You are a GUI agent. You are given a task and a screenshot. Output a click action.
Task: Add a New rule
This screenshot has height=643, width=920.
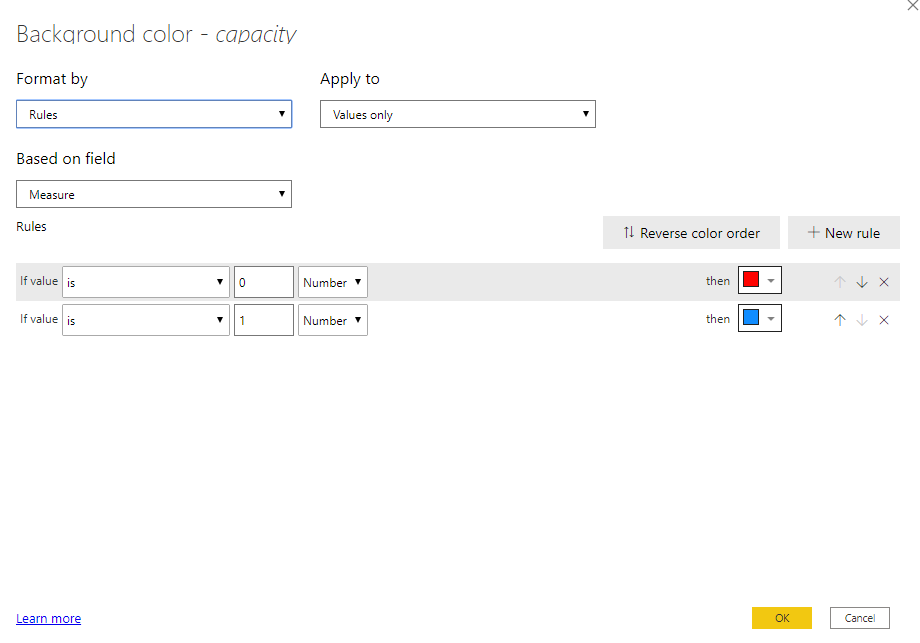(x=844, y=233)
